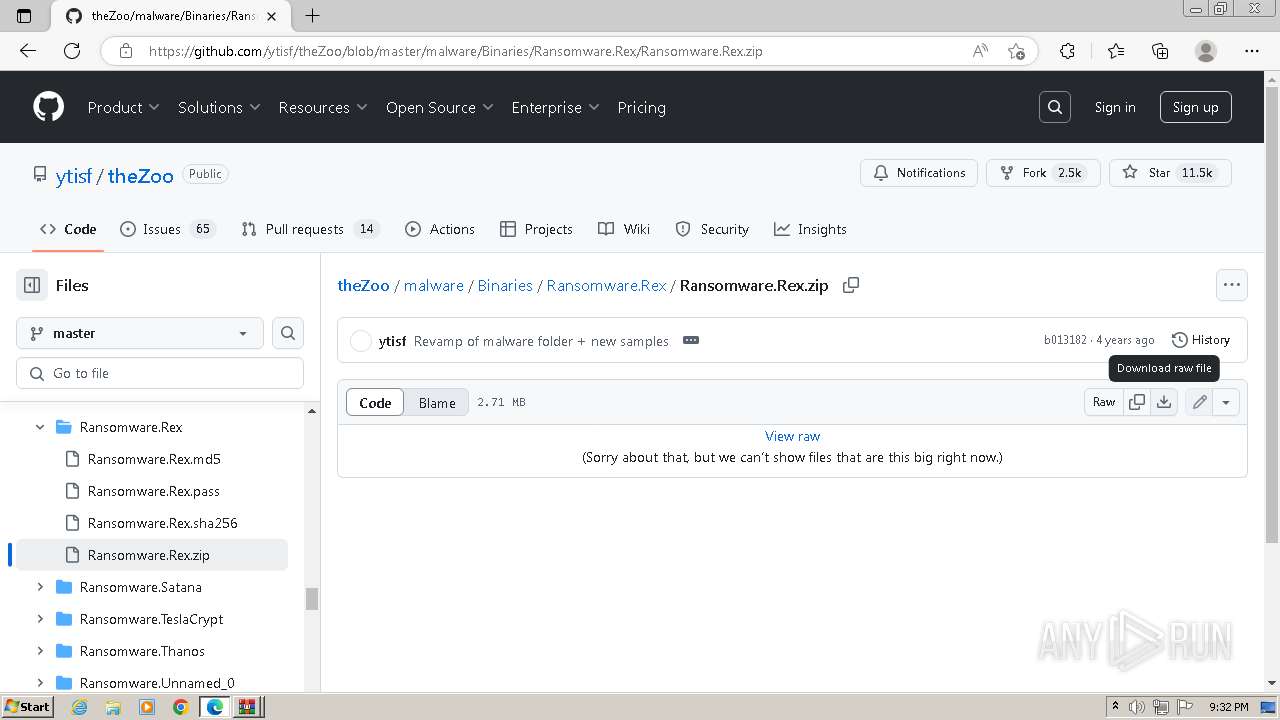Open tab actions menu icon
Viewport: 1280px width, 720px height.
coord(25,16)
